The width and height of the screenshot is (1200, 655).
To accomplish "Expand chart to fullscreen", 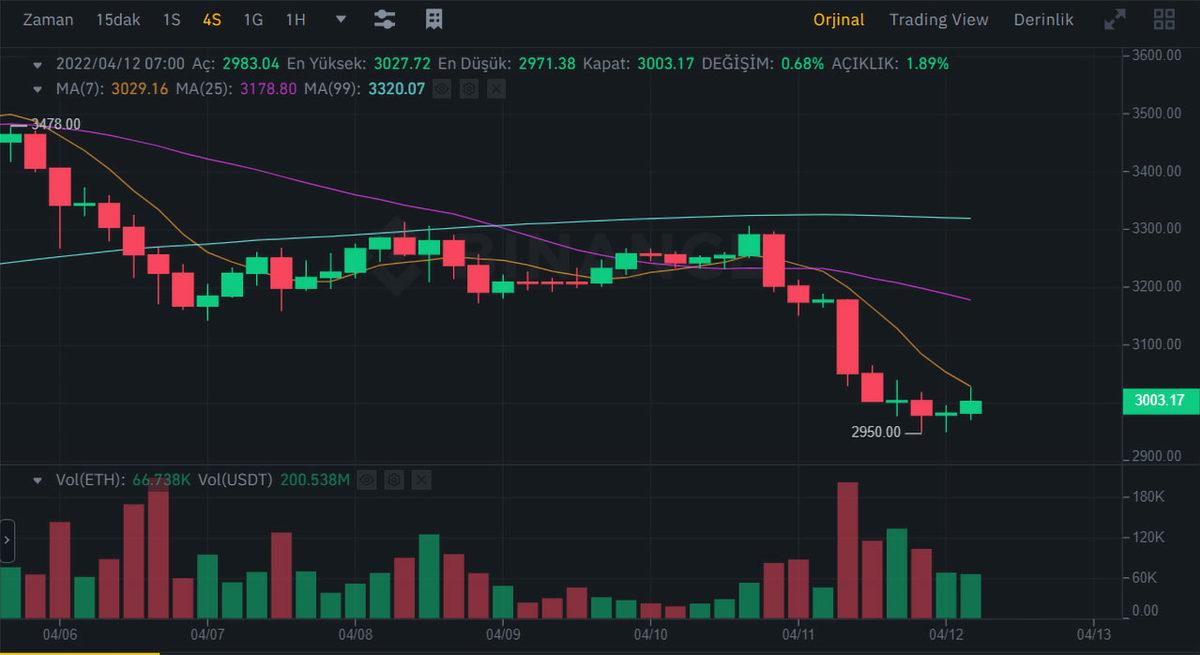I will (1115, 19).
